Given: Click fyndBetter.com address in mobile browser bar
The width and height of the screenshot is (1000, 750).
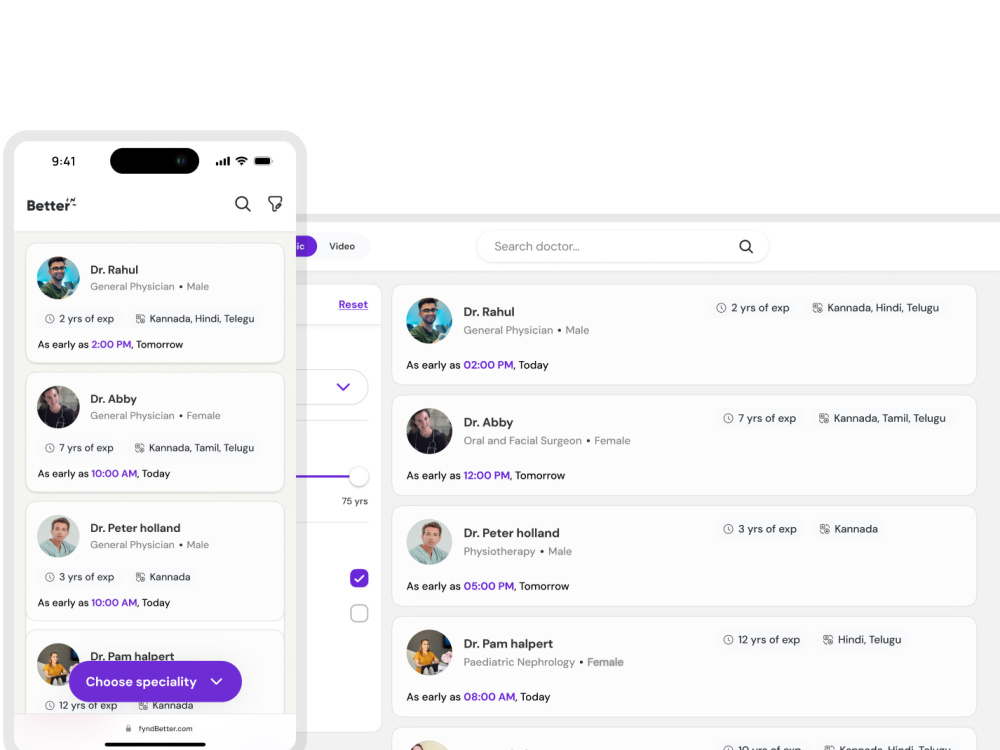Looking at the screenshot, I should (x=165, y=728).
